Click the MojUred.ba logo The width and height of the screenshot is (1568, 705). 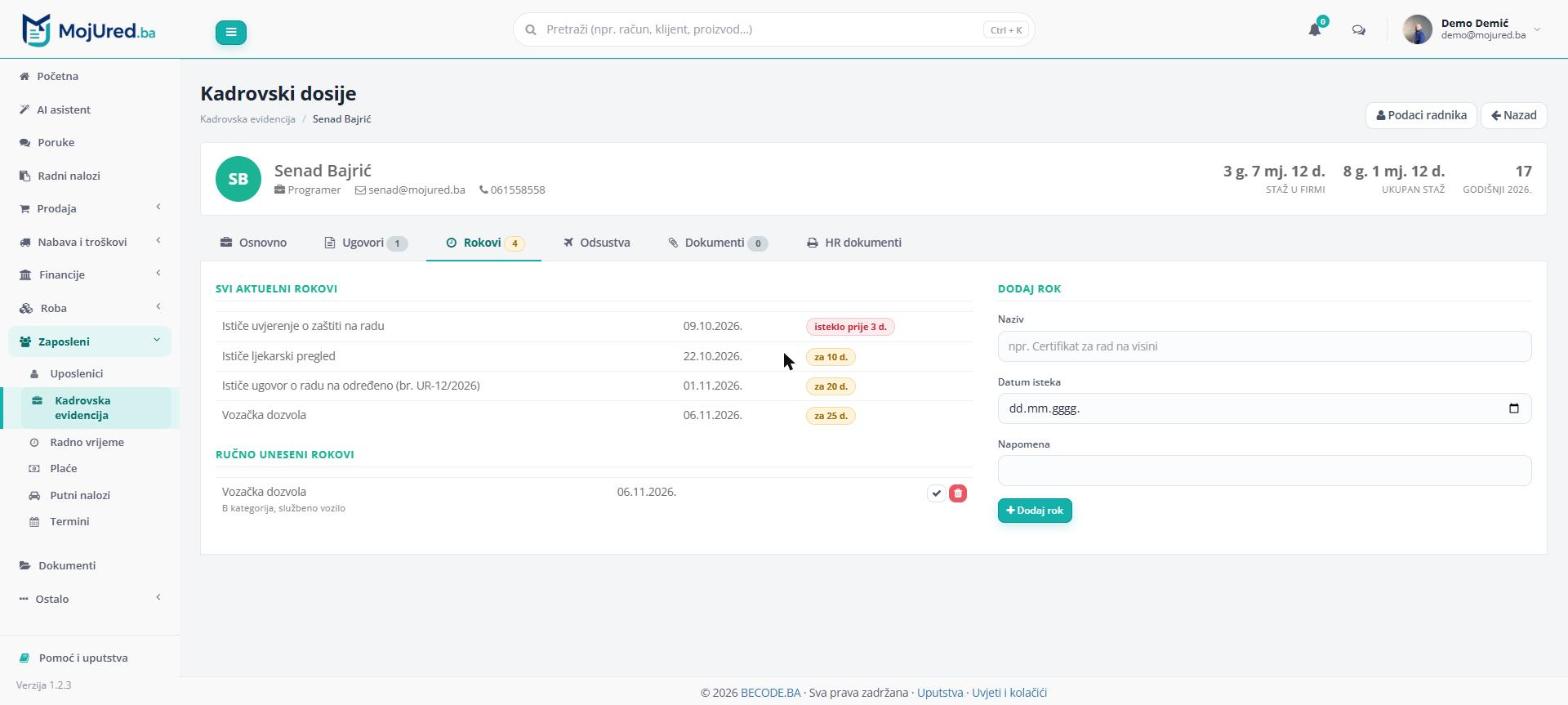(x=88, y=30)
